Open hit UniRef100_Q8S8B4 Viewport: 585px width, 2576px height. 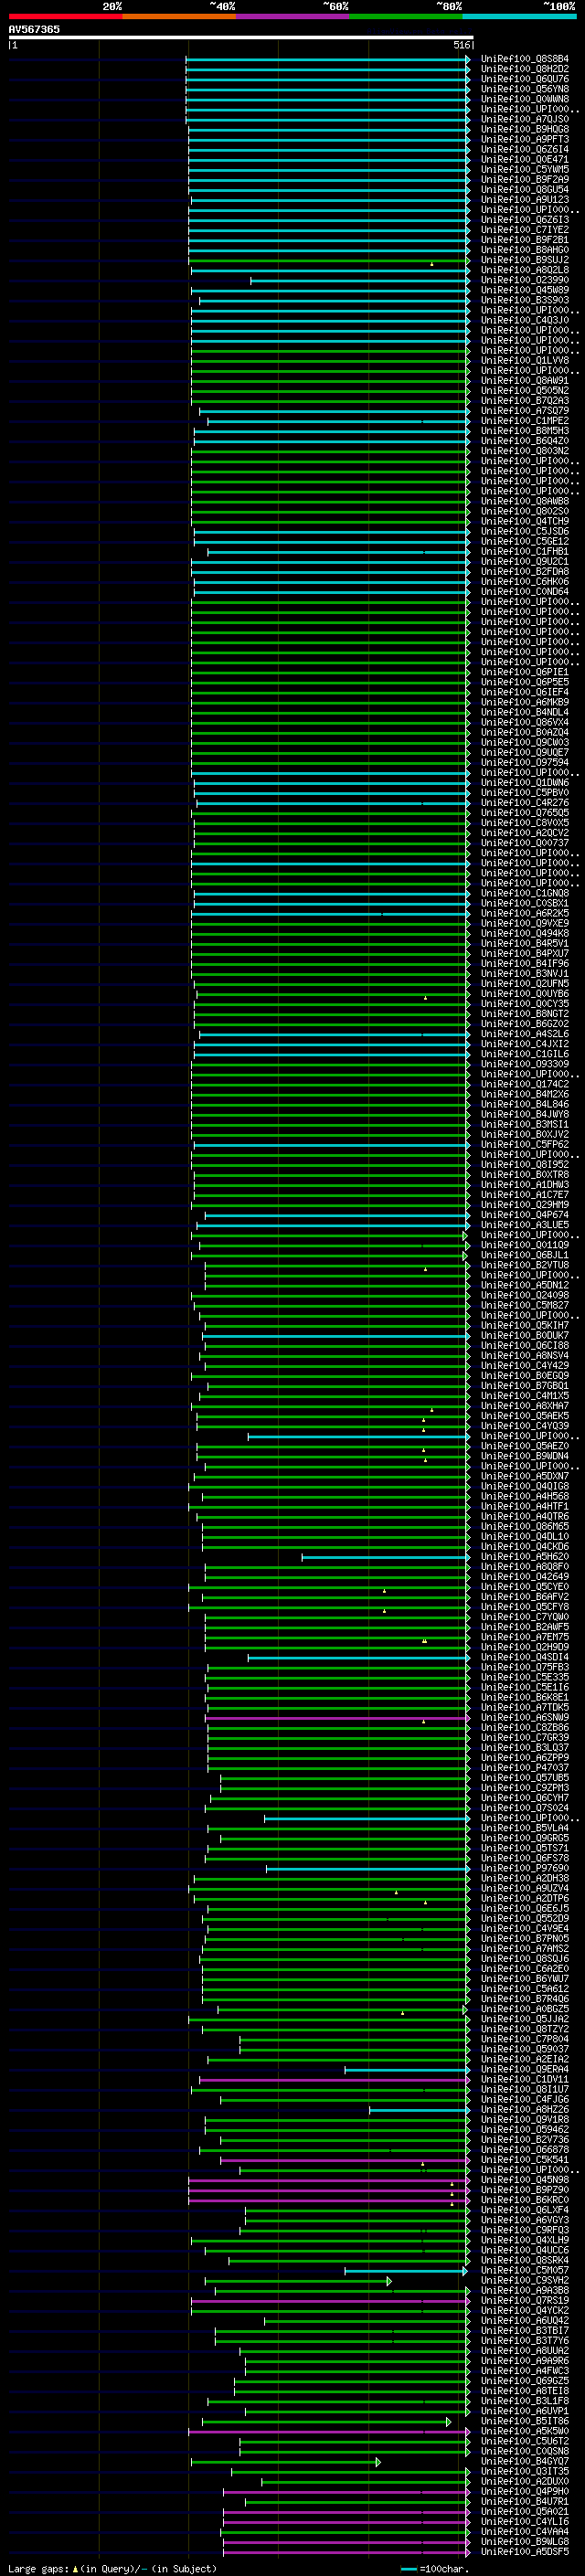pyautogui.click(x=525, y=59)
